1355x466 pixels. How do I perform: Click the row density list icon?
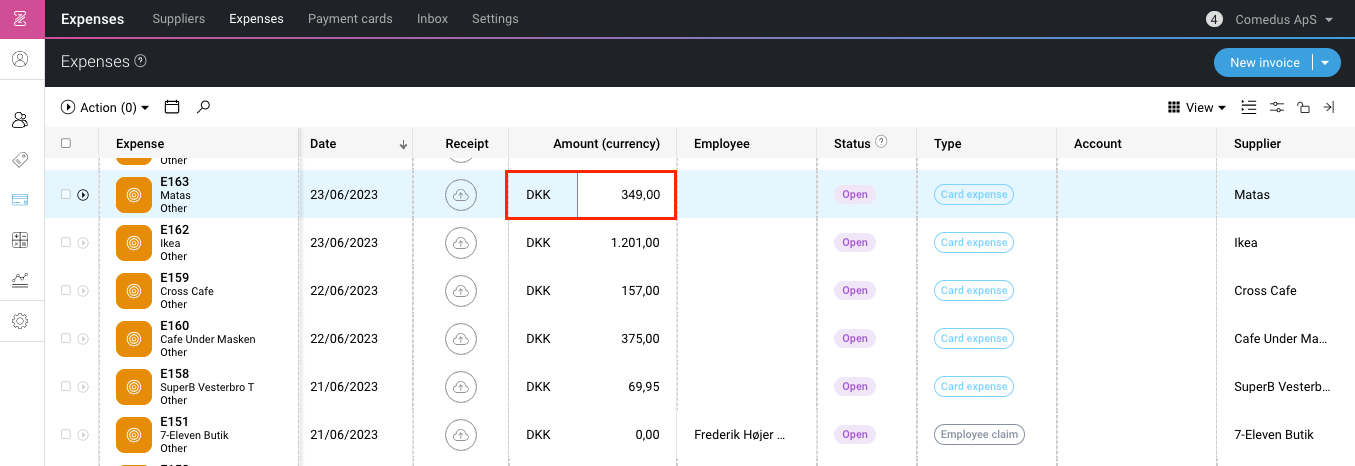click(1249, 107)
